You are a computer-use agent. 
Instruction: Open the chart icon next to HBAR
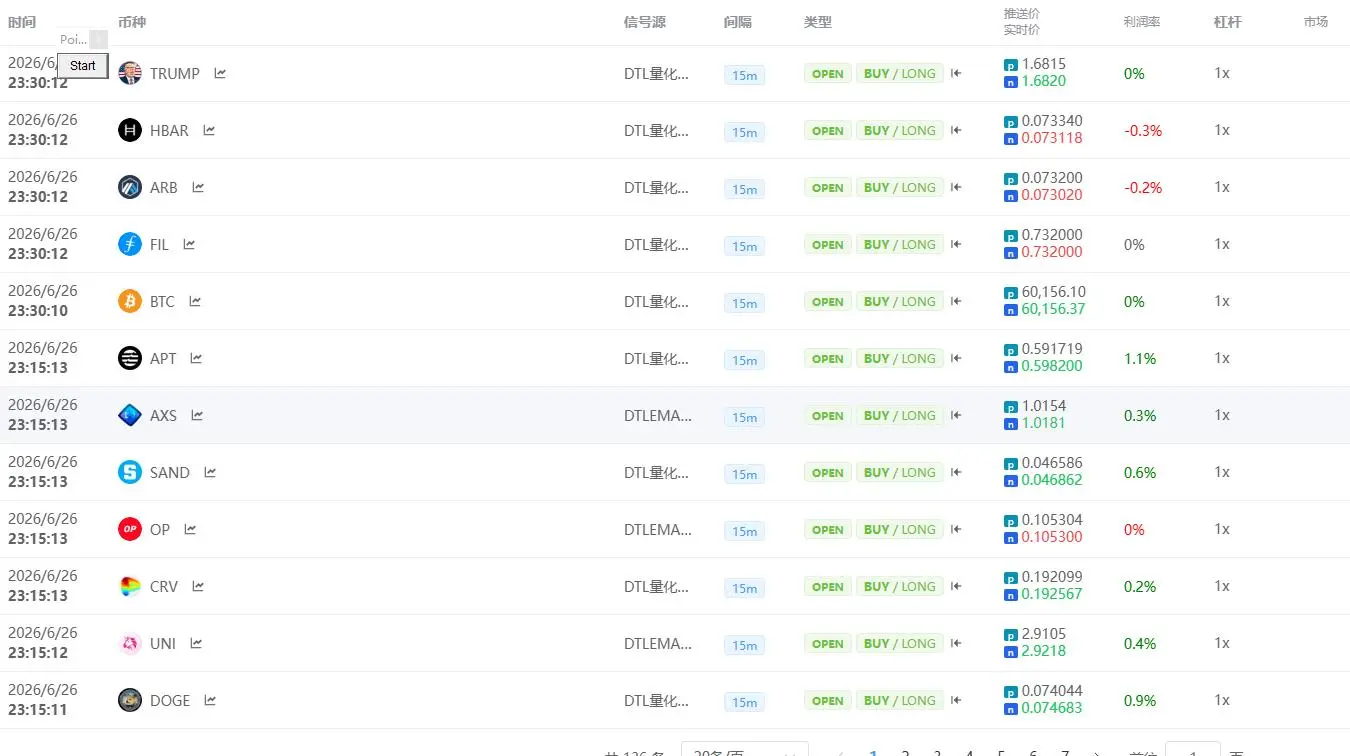click(209, 130)
